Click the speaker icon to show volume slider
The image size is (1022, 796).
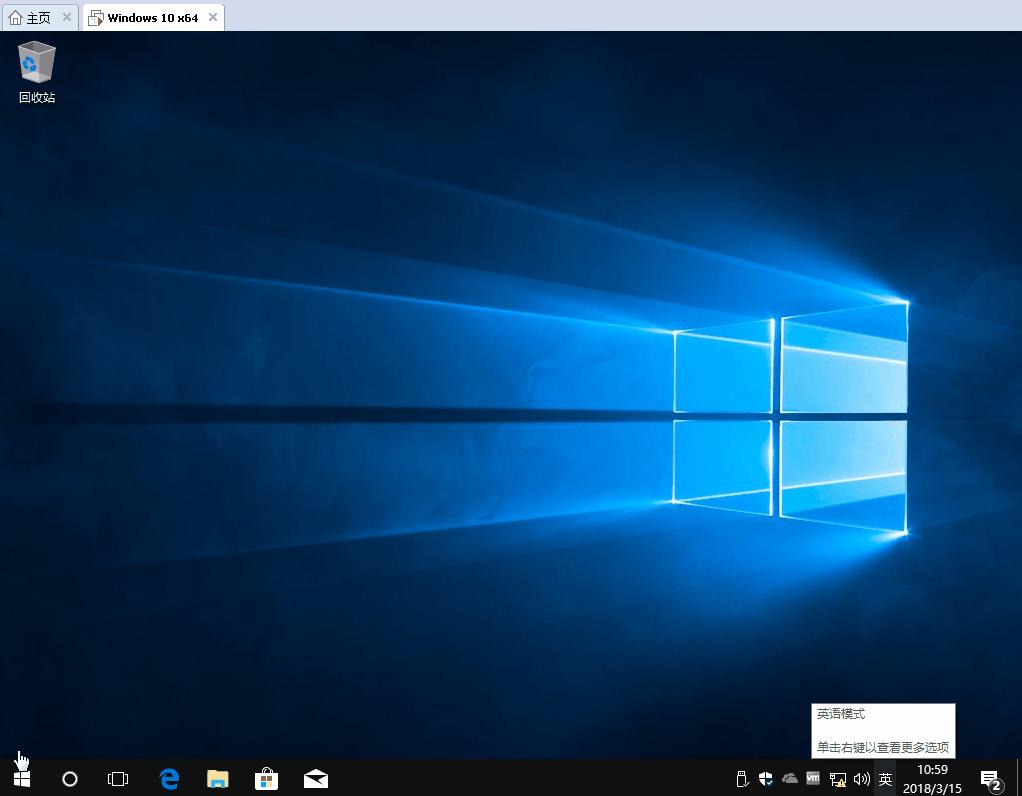[x=861, y=778]
